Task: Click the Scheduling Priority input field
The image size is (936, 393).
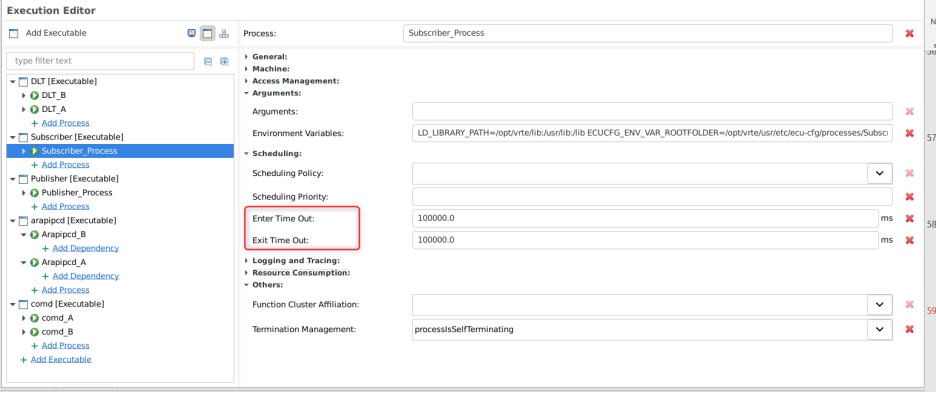Action: pos(652,196)
